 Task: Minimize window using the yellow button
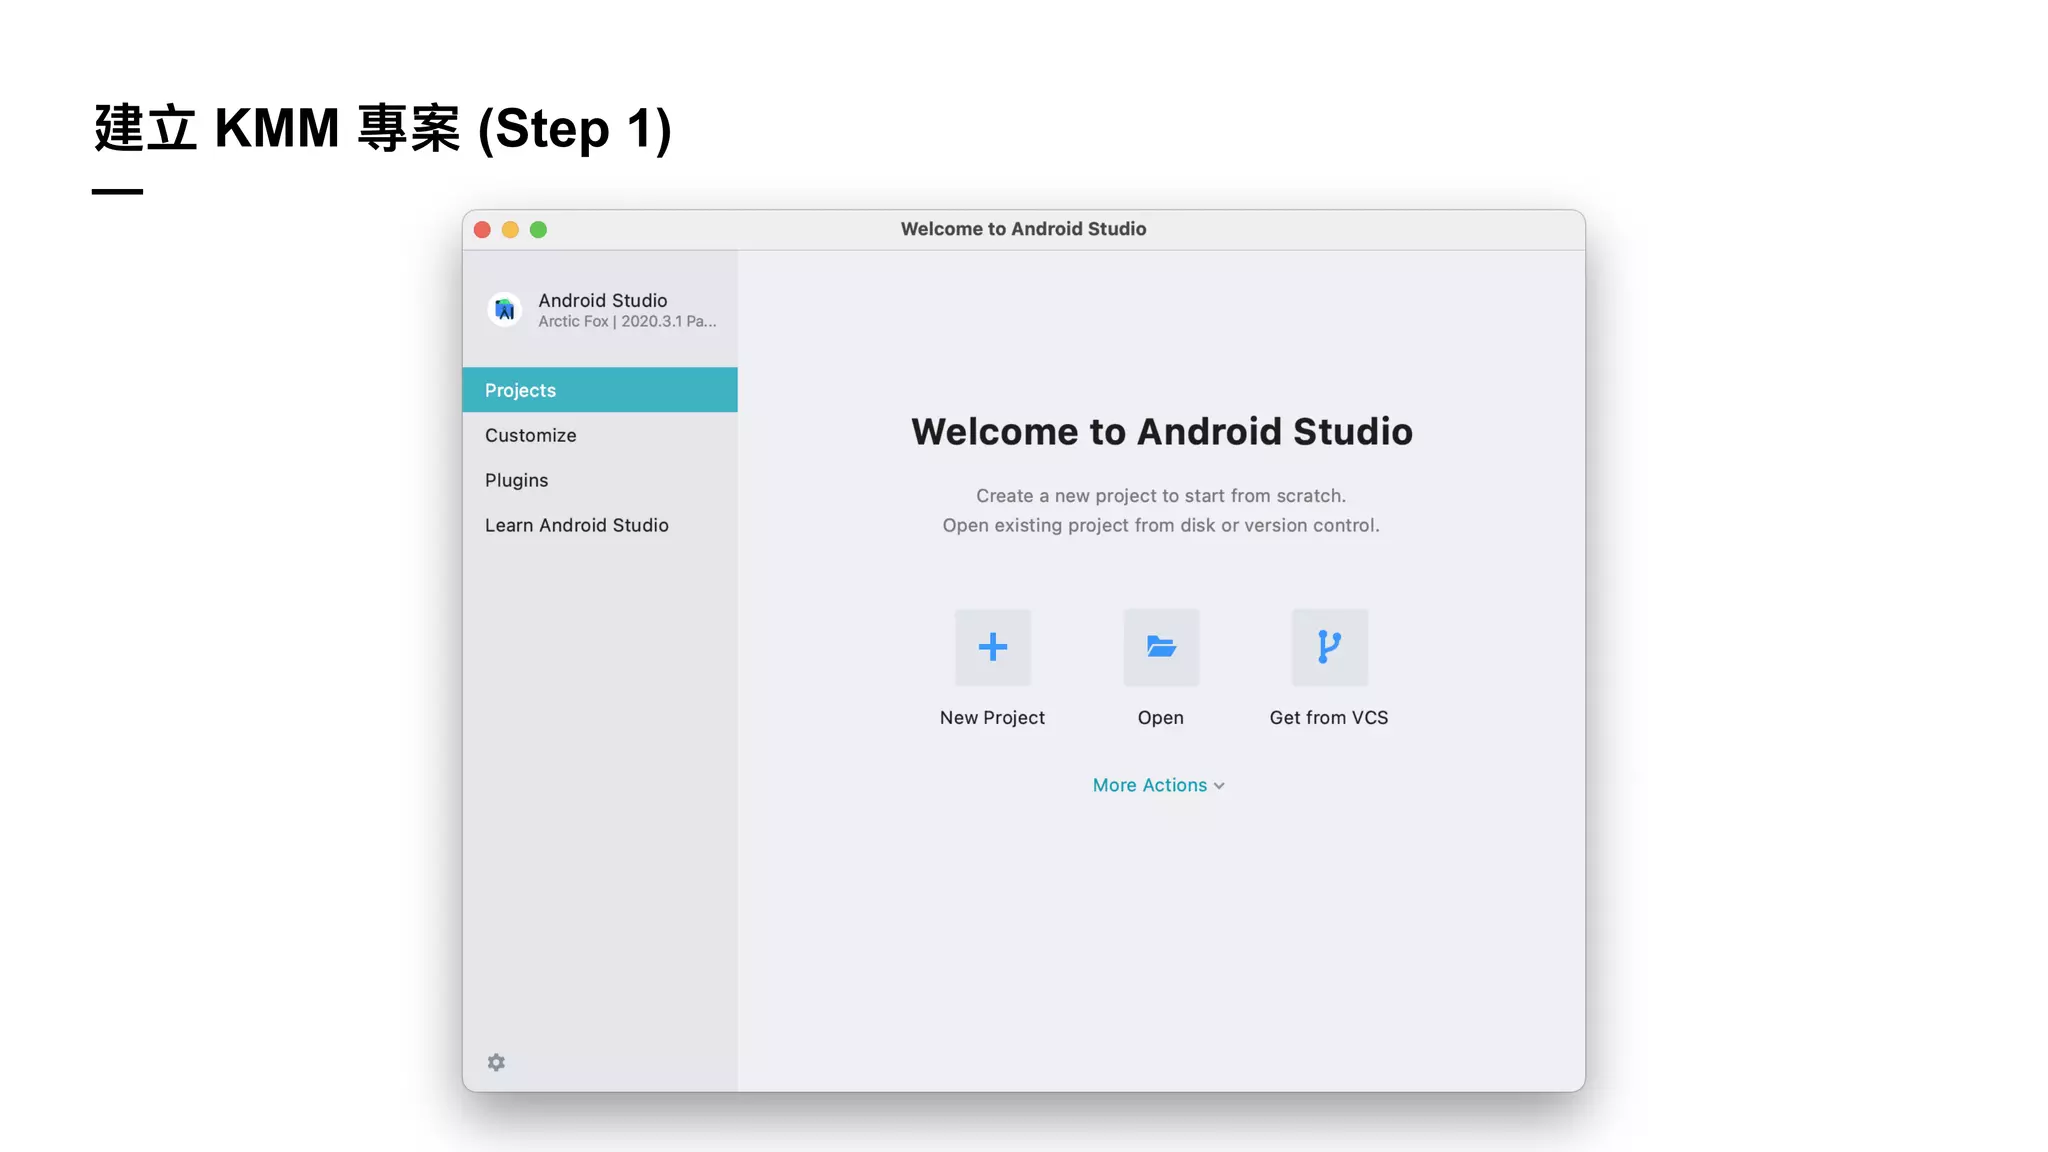click(510, 230)
